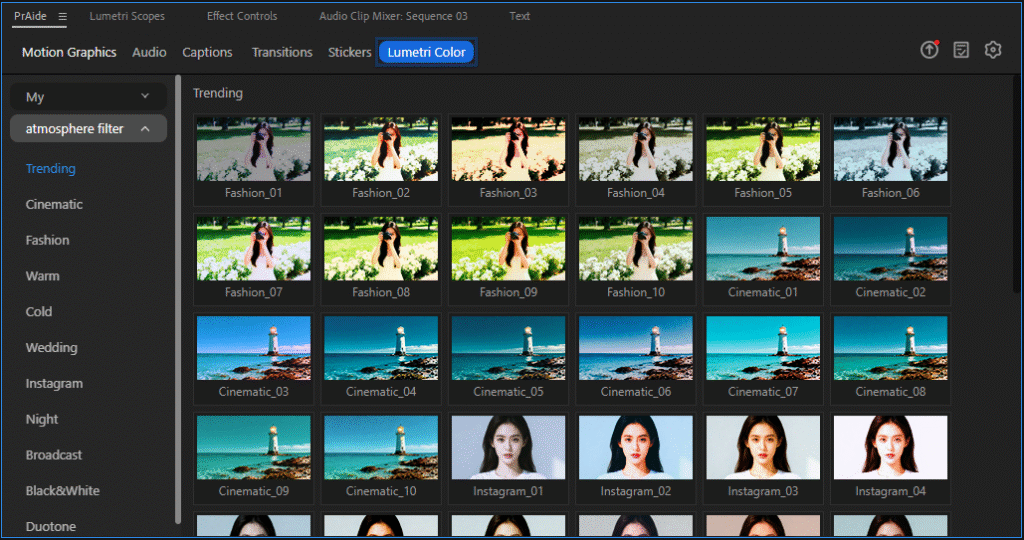Open the PrAide panel hamburger menu
This screenshot has height=540, width=1024.
coord(63,16)
